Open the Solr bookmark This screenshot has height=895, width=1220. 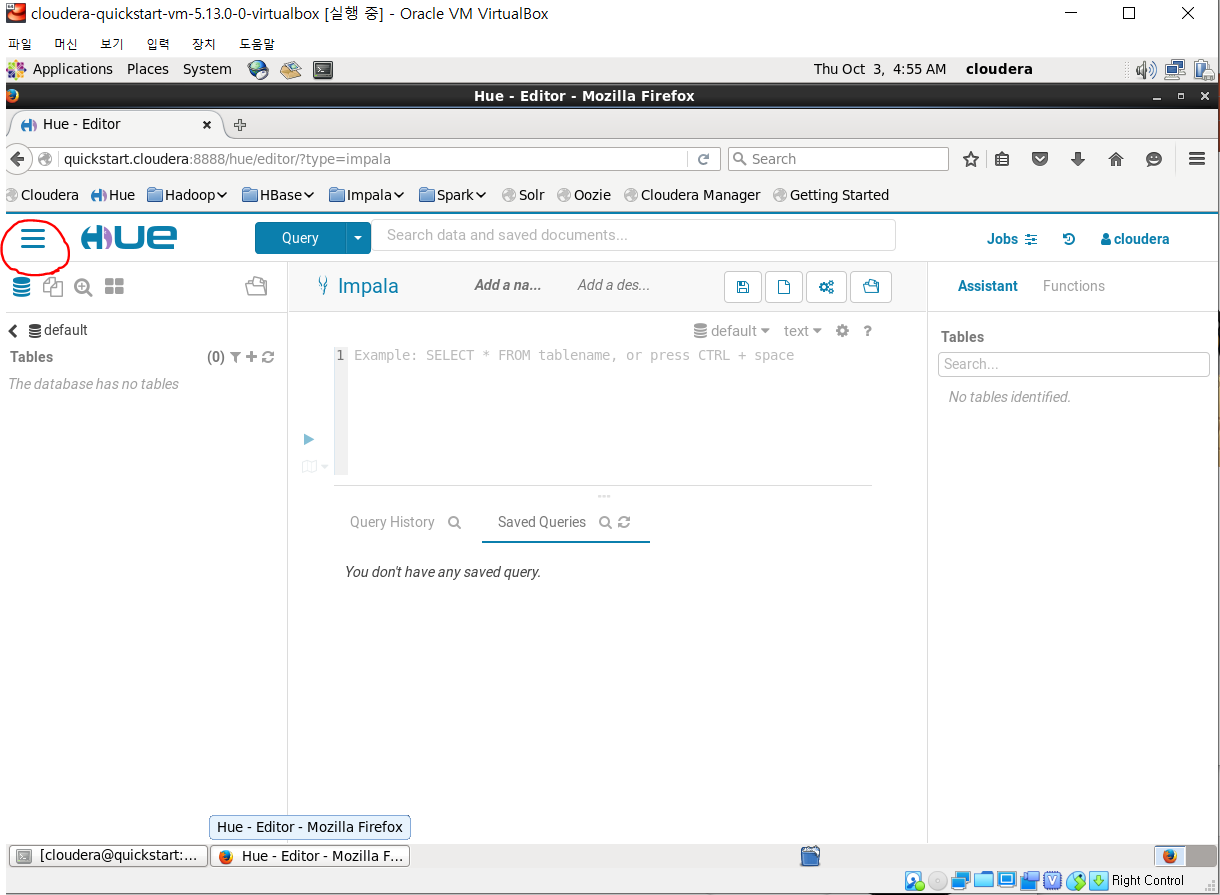pos(523,195)
